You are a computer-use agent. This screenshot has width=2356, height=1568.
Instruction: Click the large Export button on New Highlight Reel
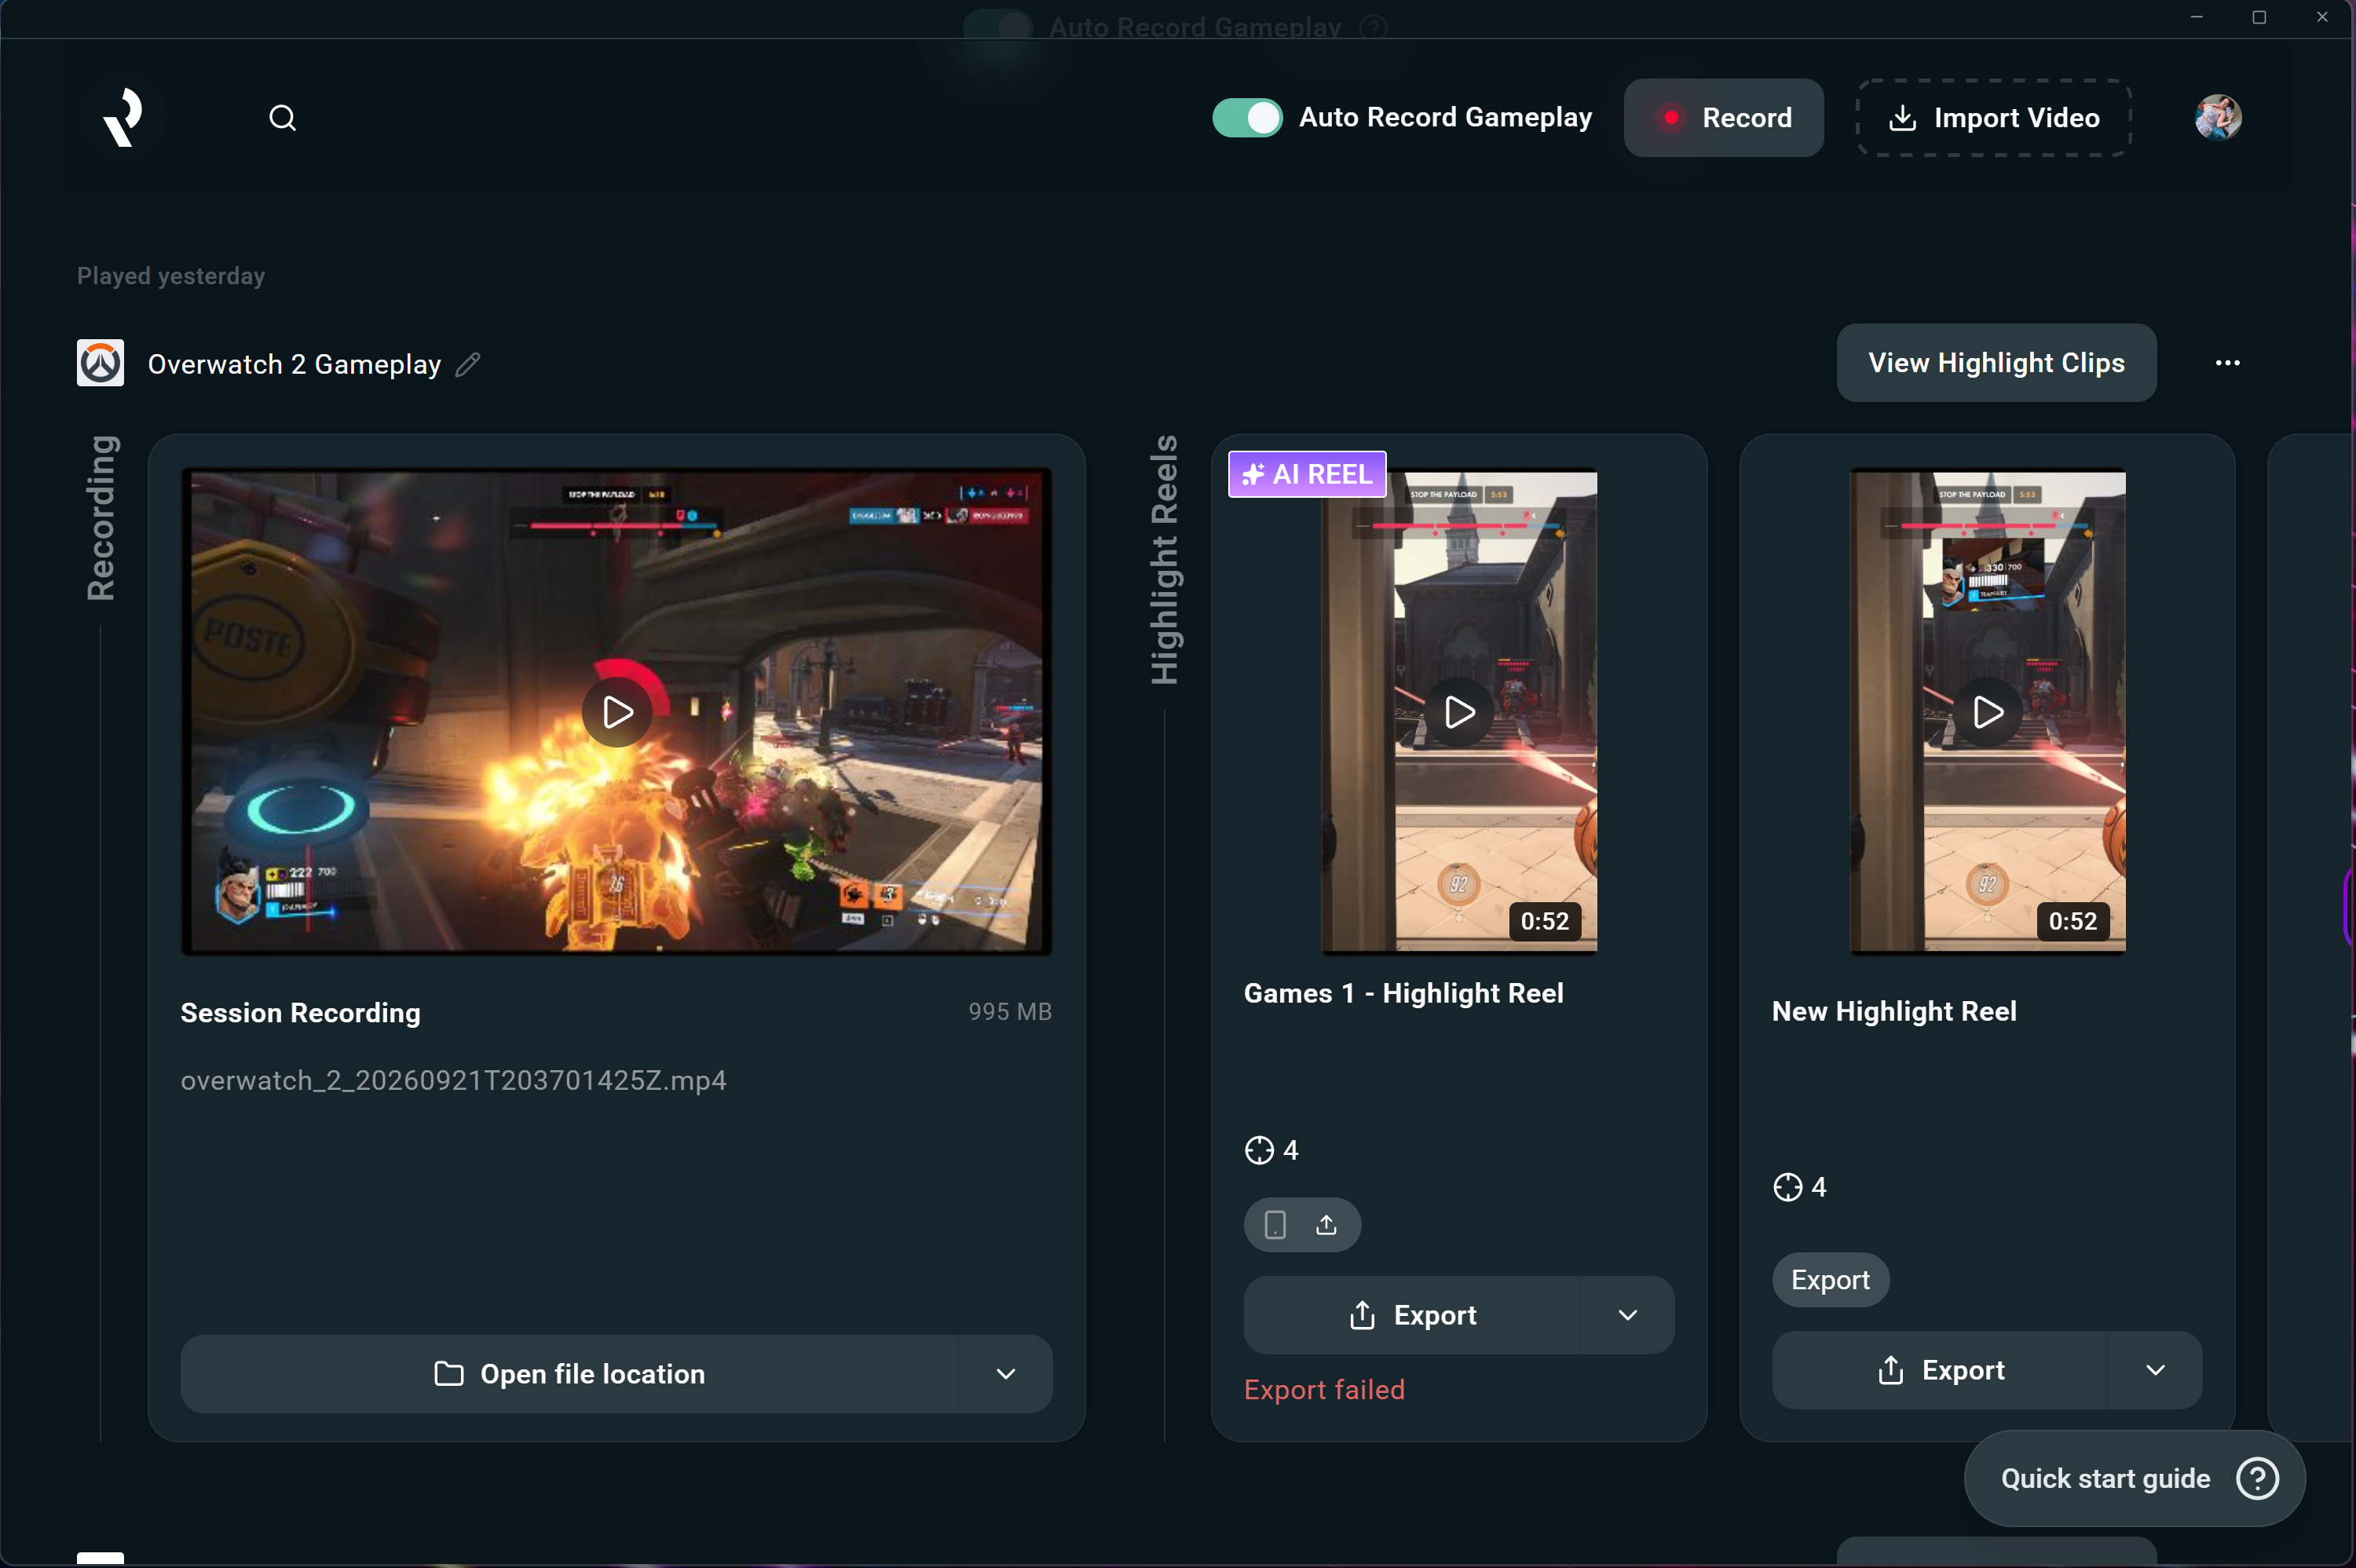click(1939, 1370)
